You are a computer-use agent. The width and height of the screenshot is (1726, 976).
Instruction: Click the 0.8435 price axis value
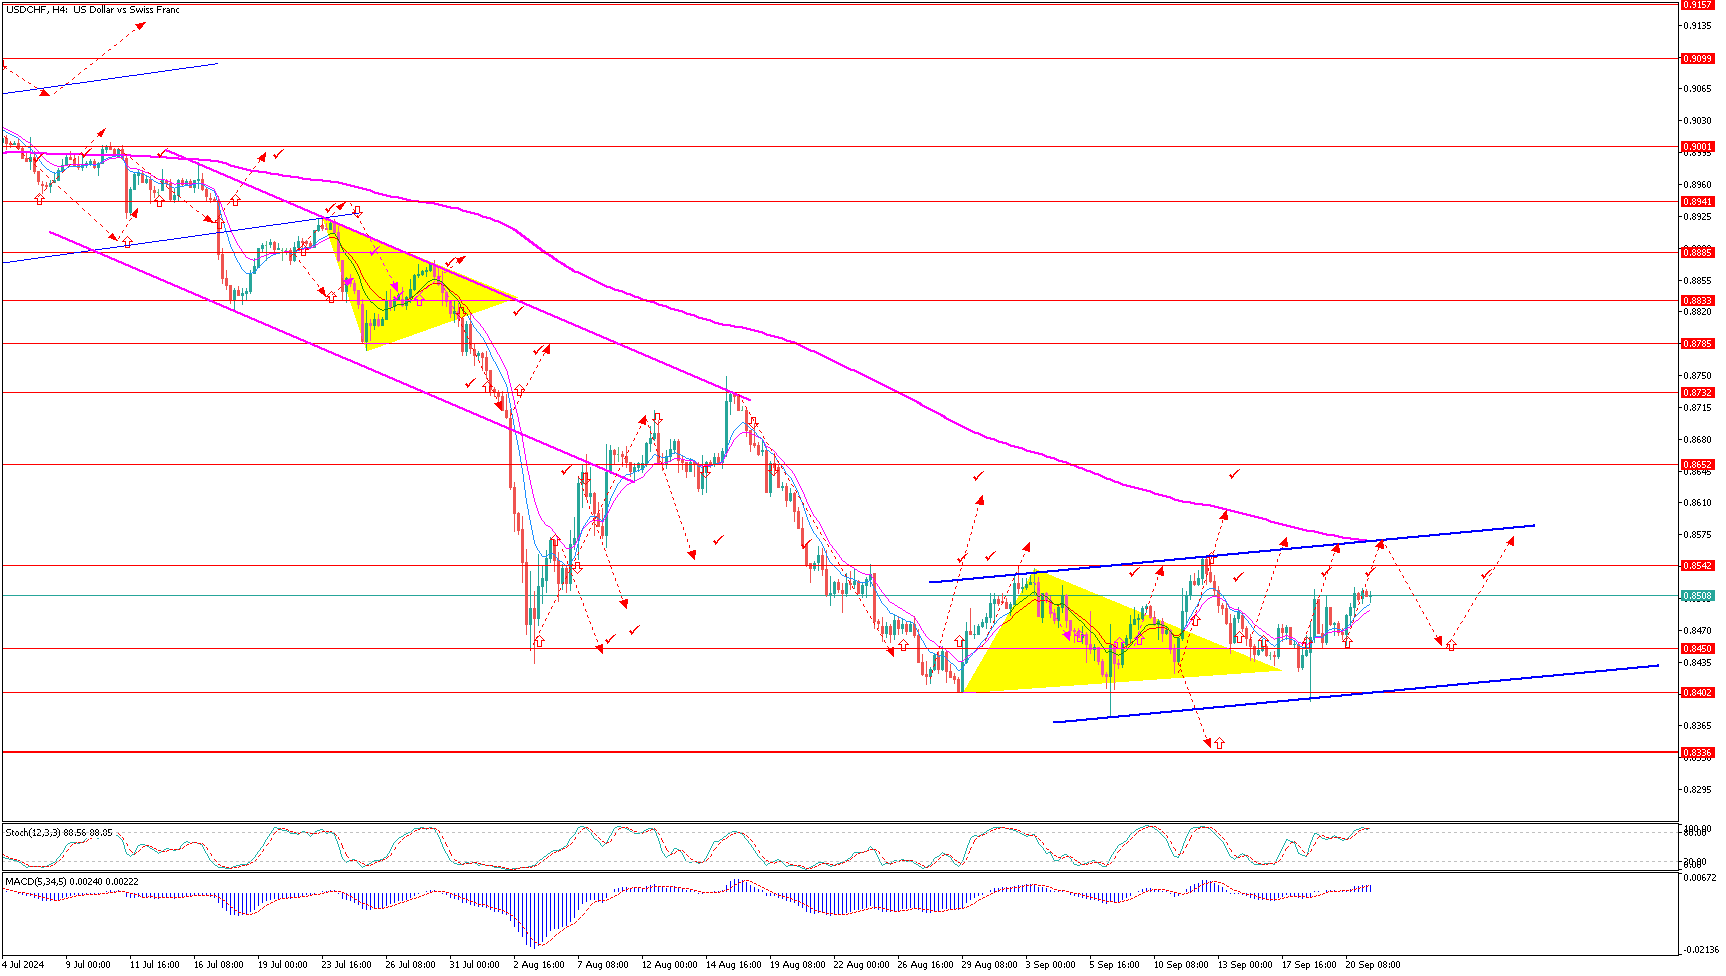tap(1697, 663)
